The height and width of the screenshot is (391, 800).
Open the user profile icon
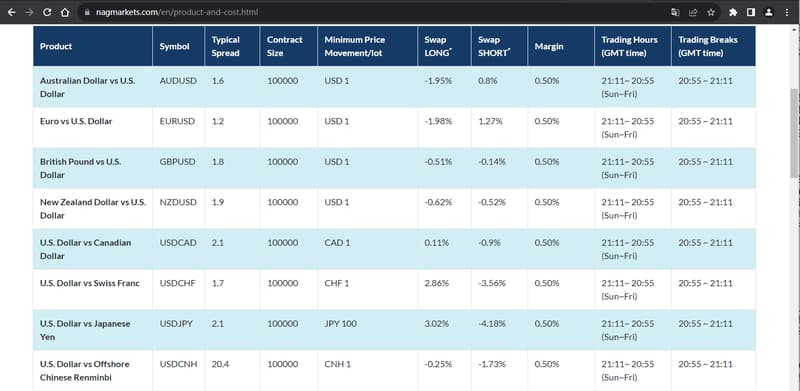769,12
